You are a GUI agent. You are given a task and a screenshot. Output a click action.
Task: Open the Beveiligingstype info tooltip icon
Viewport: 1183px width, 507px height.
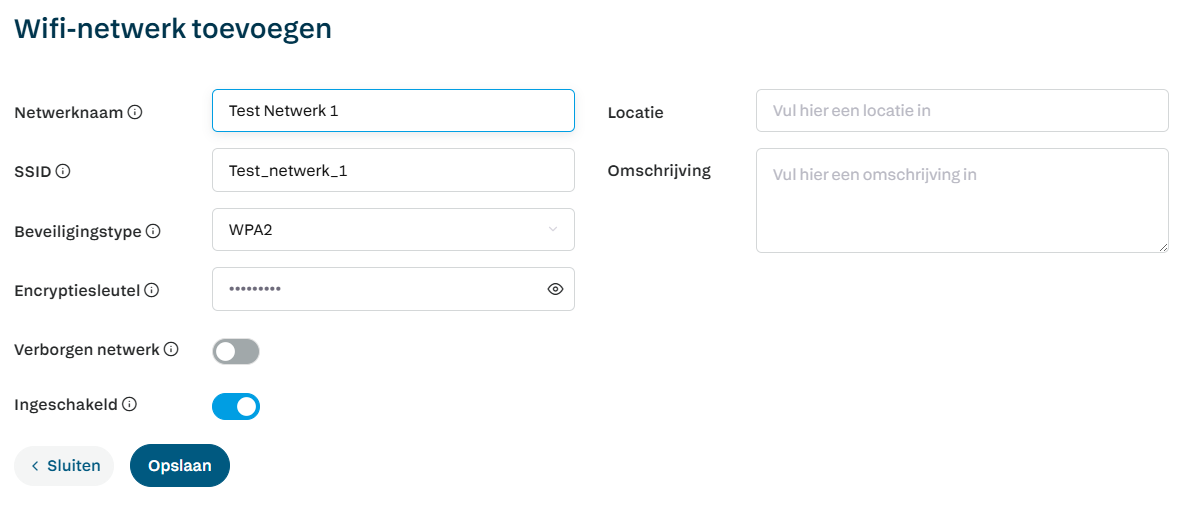(153, 231)
